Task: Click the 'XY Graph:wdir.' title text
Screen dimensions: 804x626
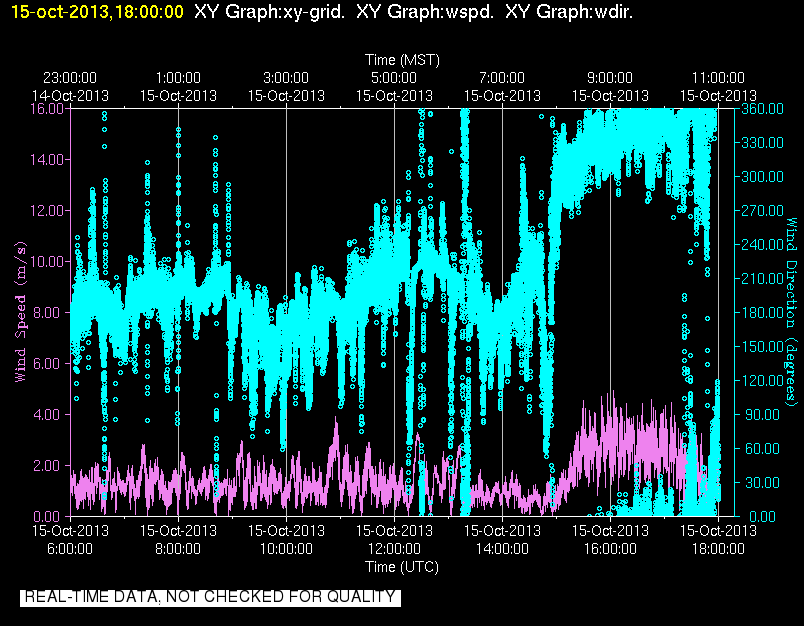Action: 569,11
